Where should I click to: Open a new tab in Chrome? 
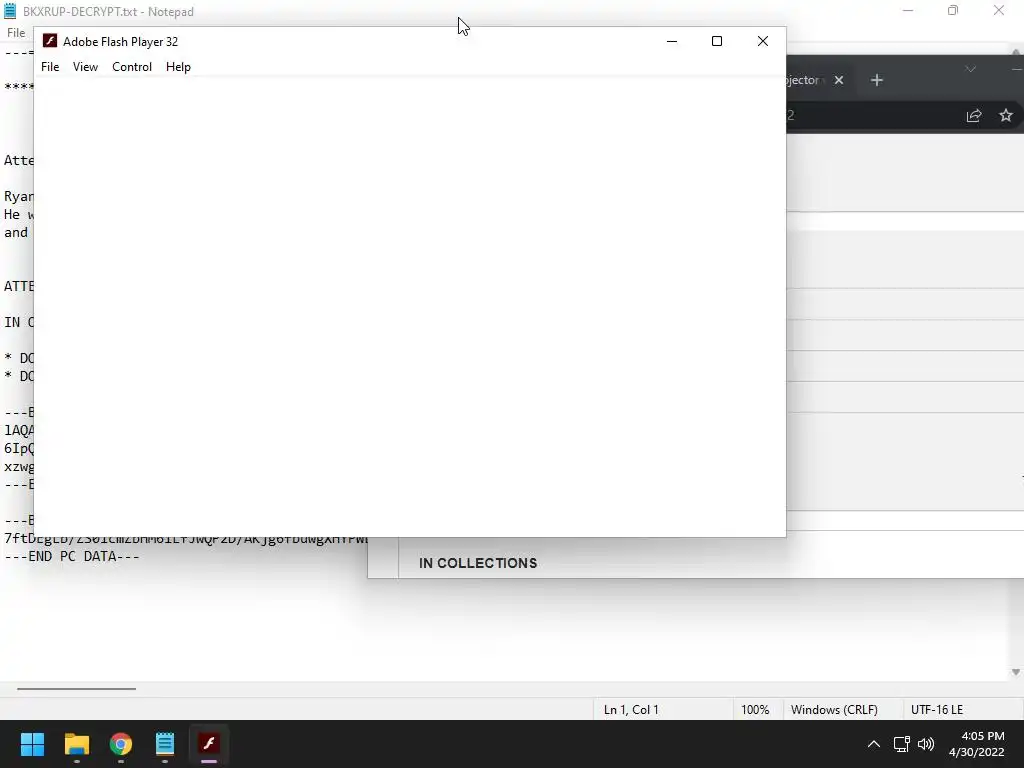[876, 80]
